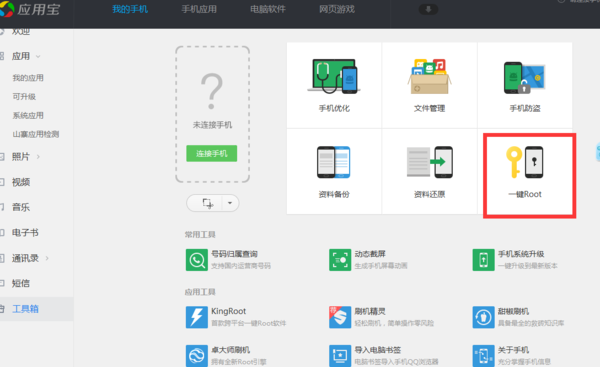Screen dimensions: 600x367
Task: Click the 生成手机屏幕动画 description text
Action: point(381,266)
